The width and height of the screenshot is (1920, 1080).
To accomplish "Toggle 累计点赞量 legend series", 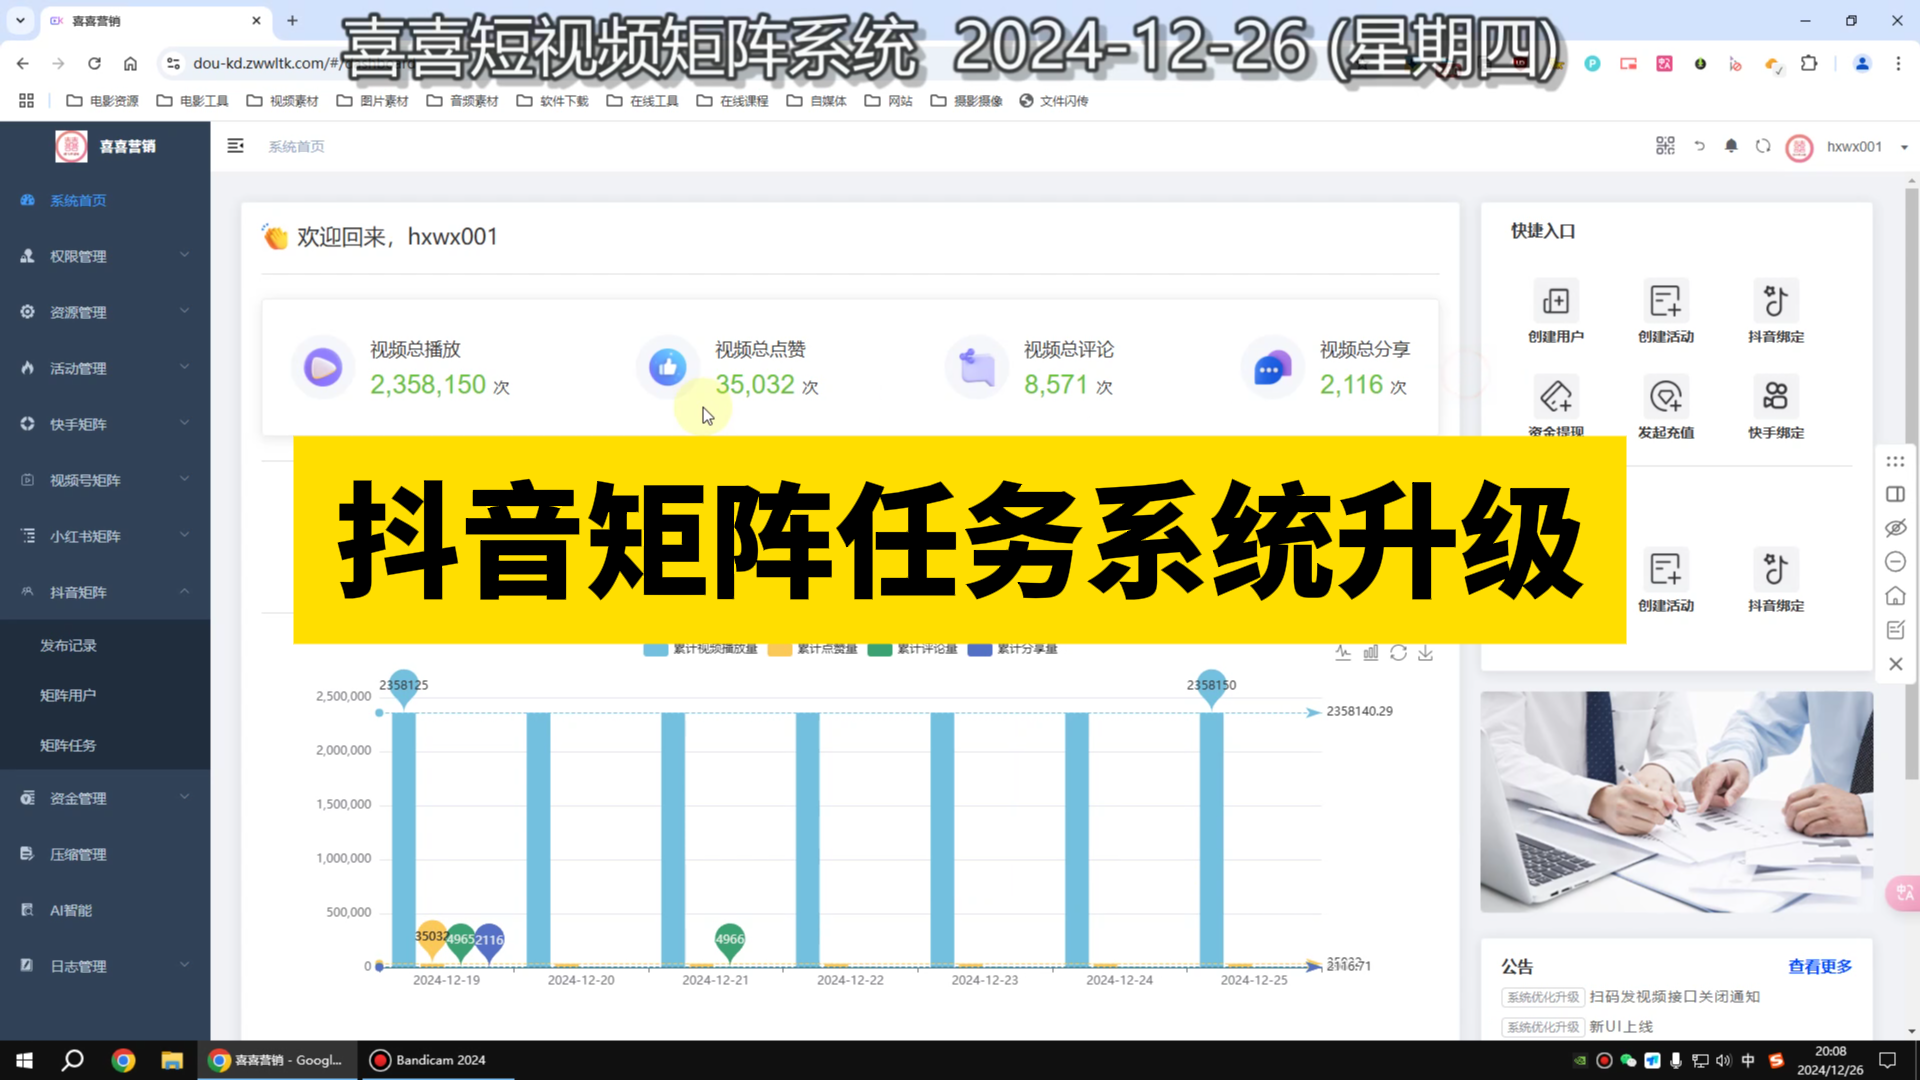I will [812, 649].
